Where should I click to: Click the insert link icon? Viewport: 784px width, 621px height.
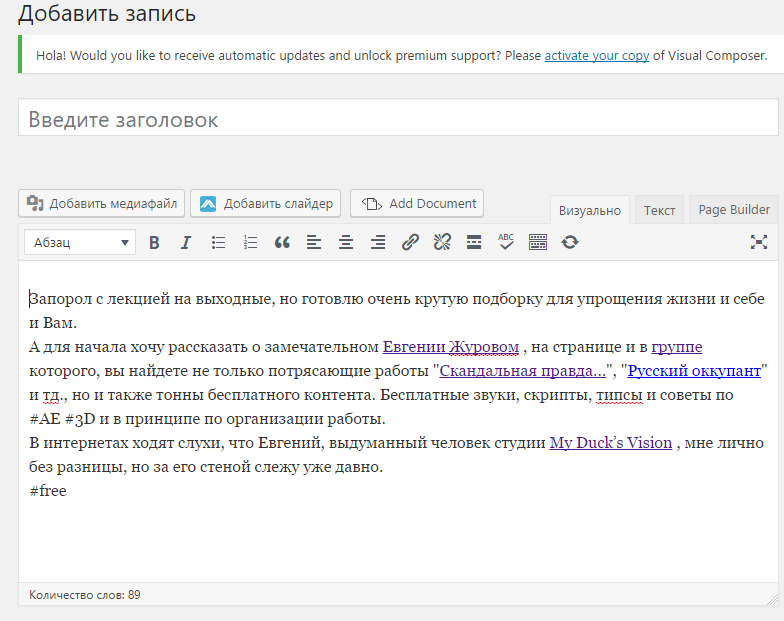[x=410, y=242]
